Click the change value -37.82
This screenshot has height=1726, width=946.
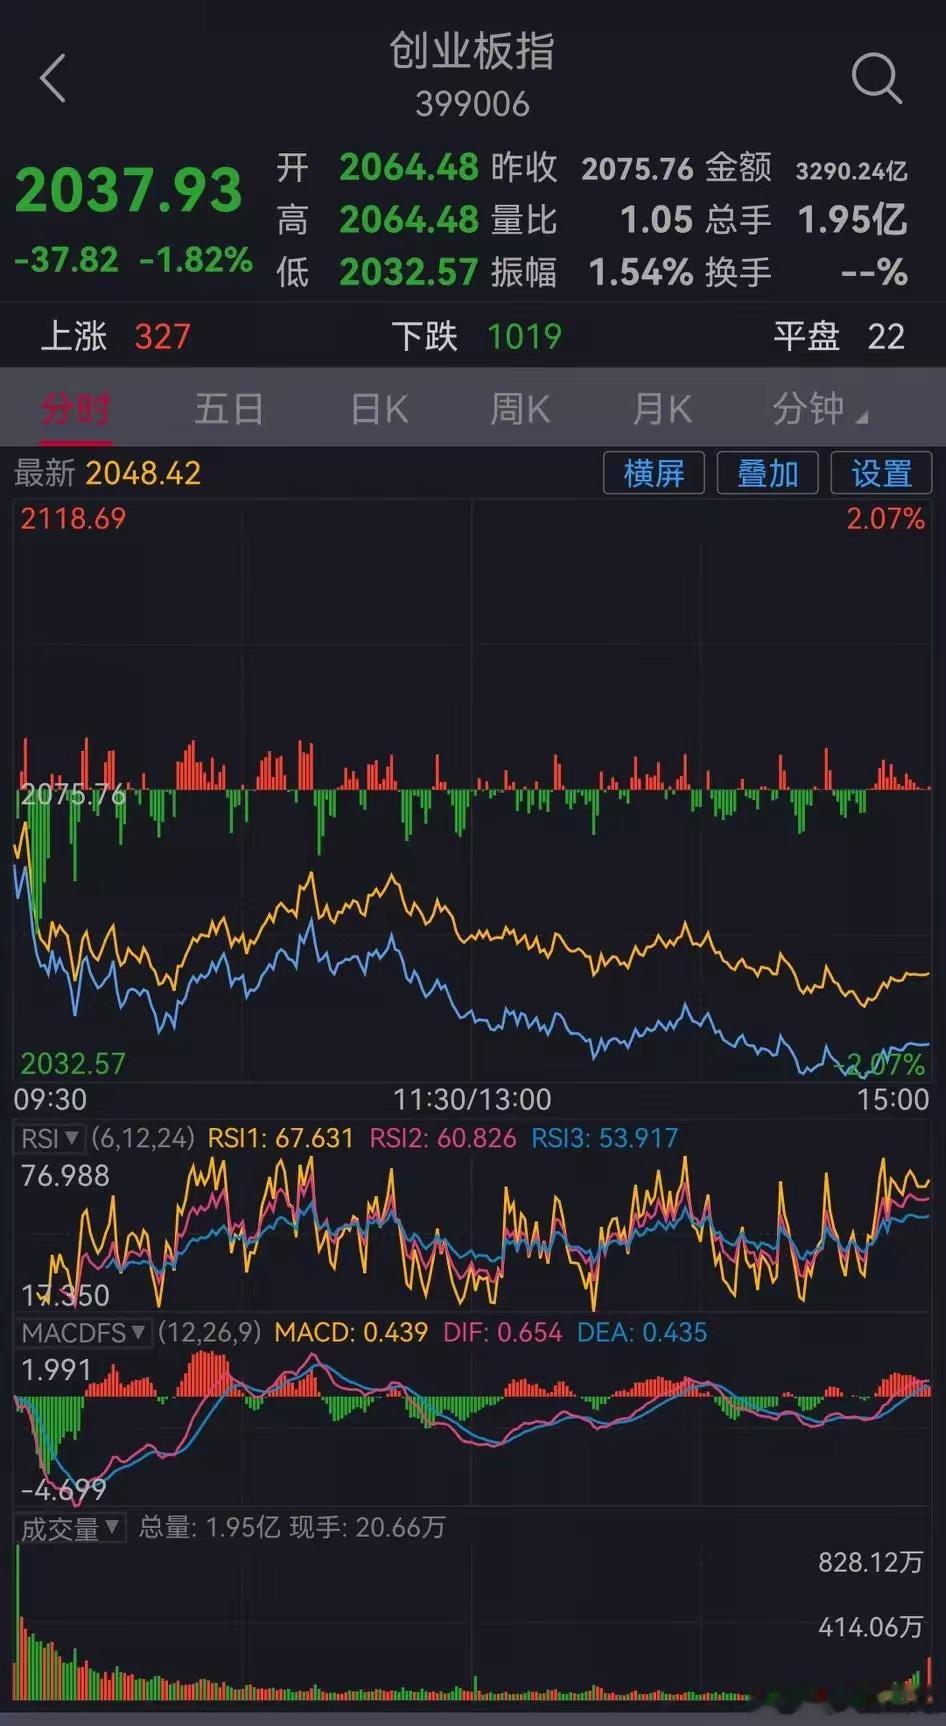pos(66,260)
